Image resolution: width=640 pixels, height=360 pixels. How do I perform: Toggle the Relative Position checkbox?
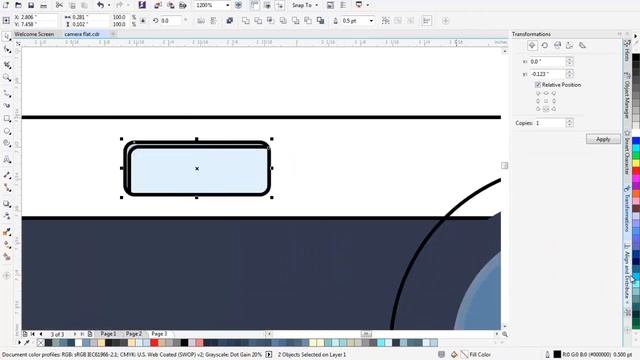538,85
